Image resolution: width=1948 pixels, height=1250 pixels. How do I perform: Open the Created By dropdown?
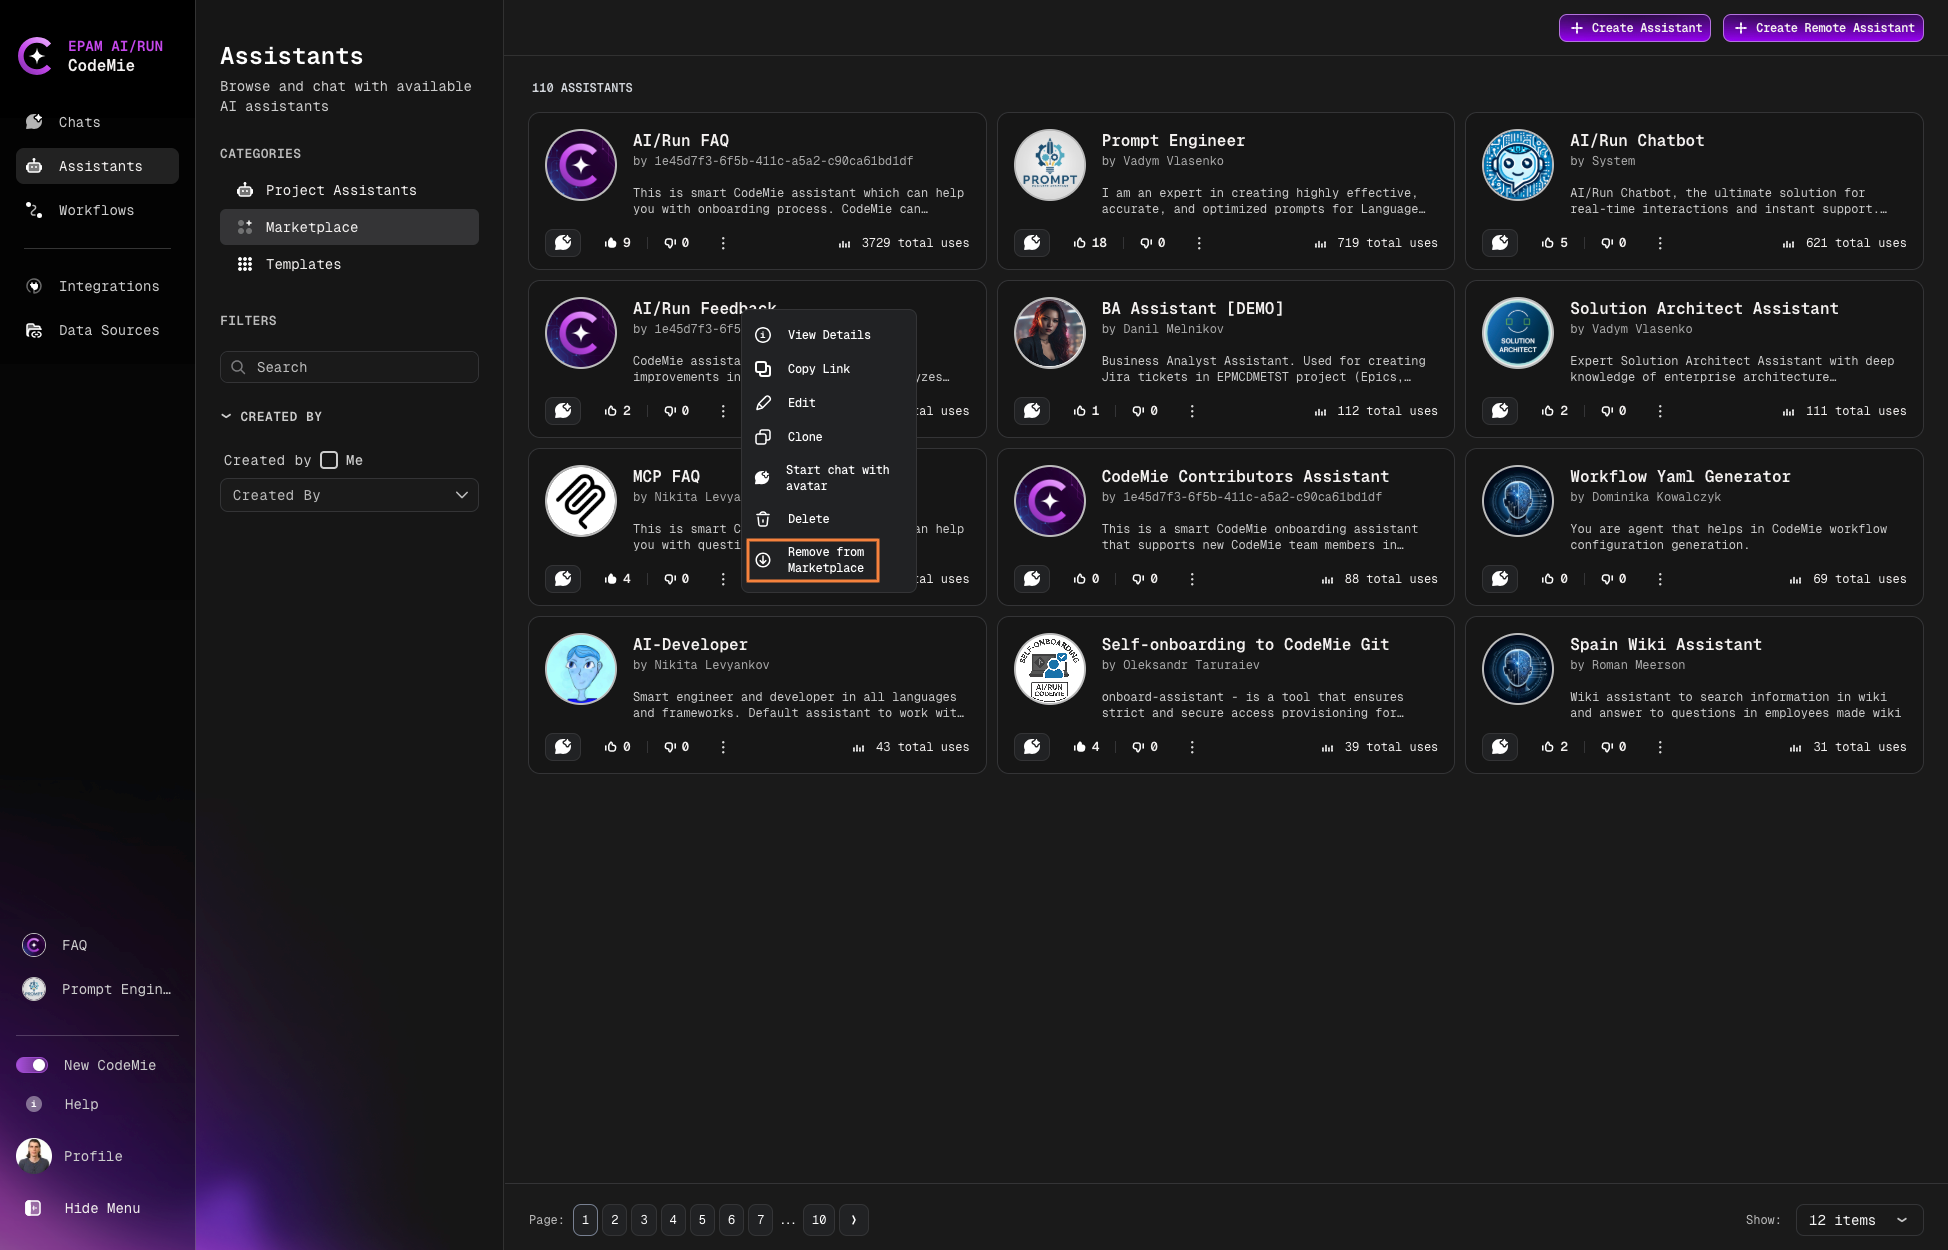pos(349,495)
